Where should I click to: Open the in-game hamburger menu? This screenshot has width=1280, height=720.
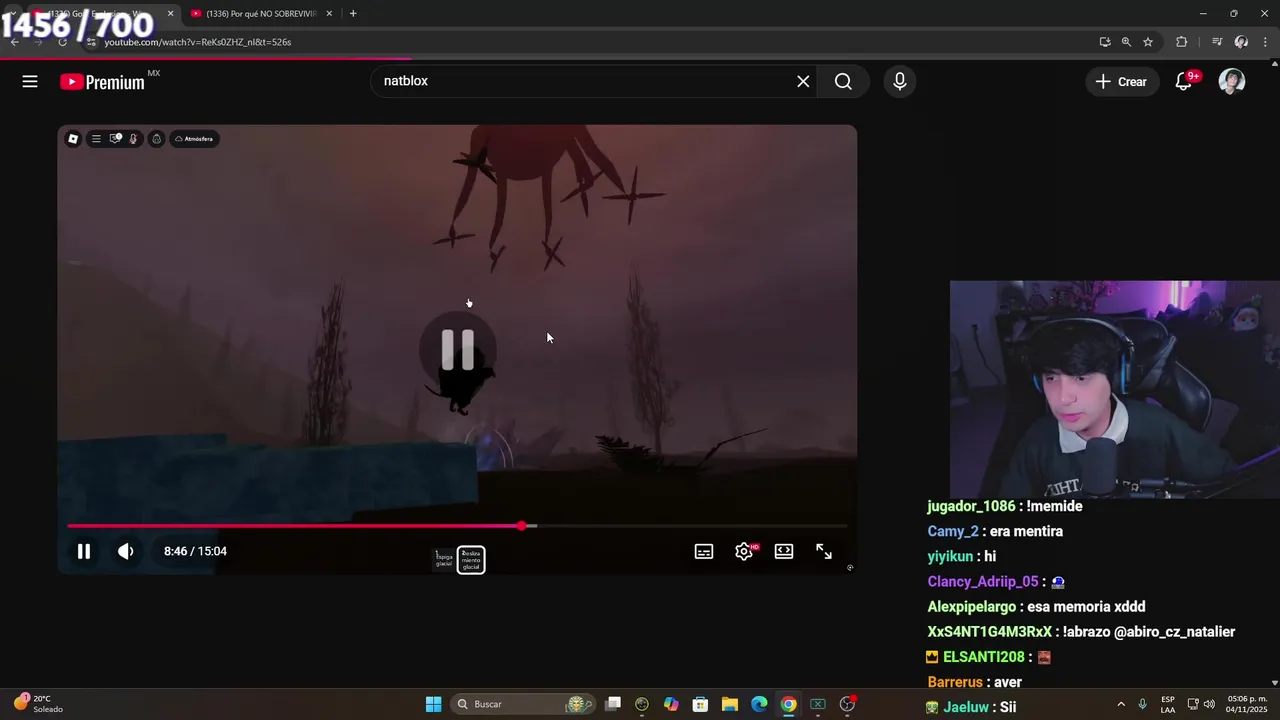click(96, 139)
